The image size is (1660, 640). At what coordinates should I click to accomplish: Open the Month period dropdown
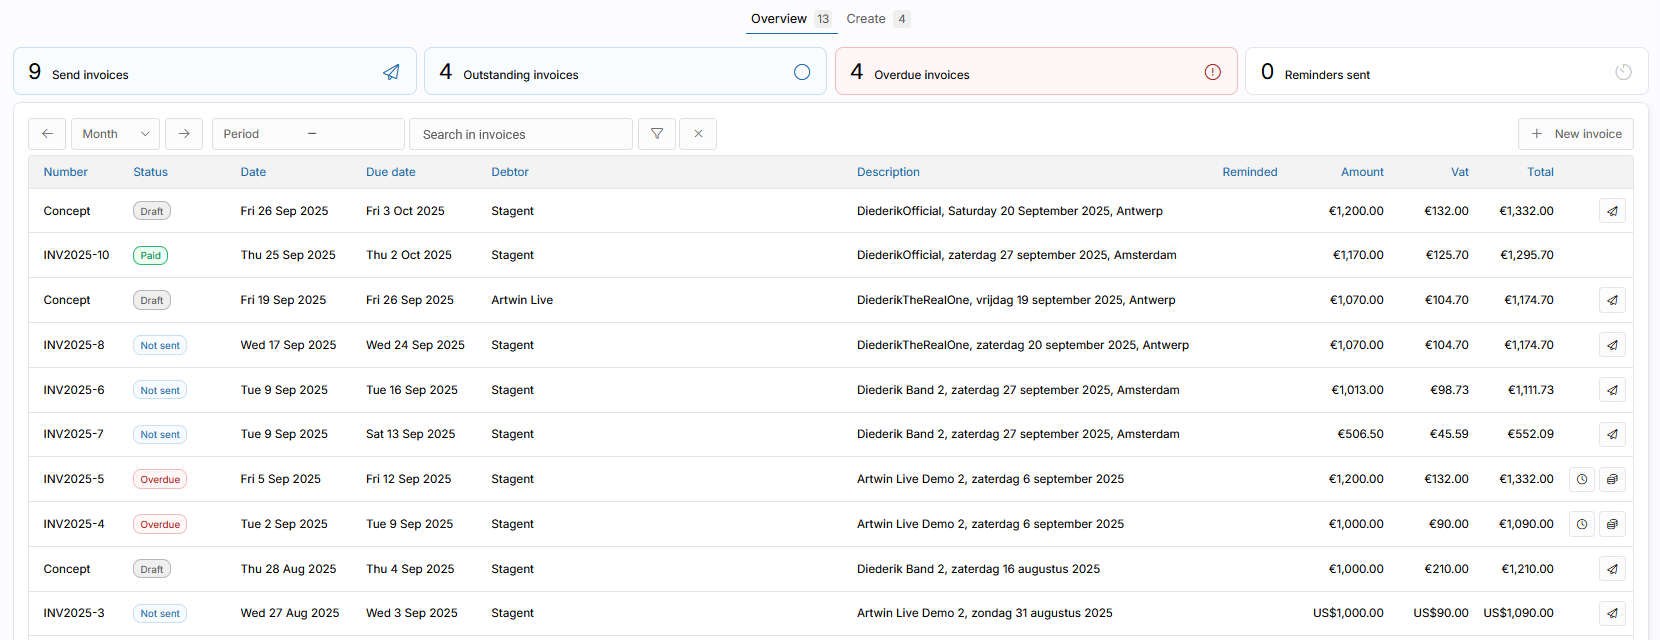116,134
